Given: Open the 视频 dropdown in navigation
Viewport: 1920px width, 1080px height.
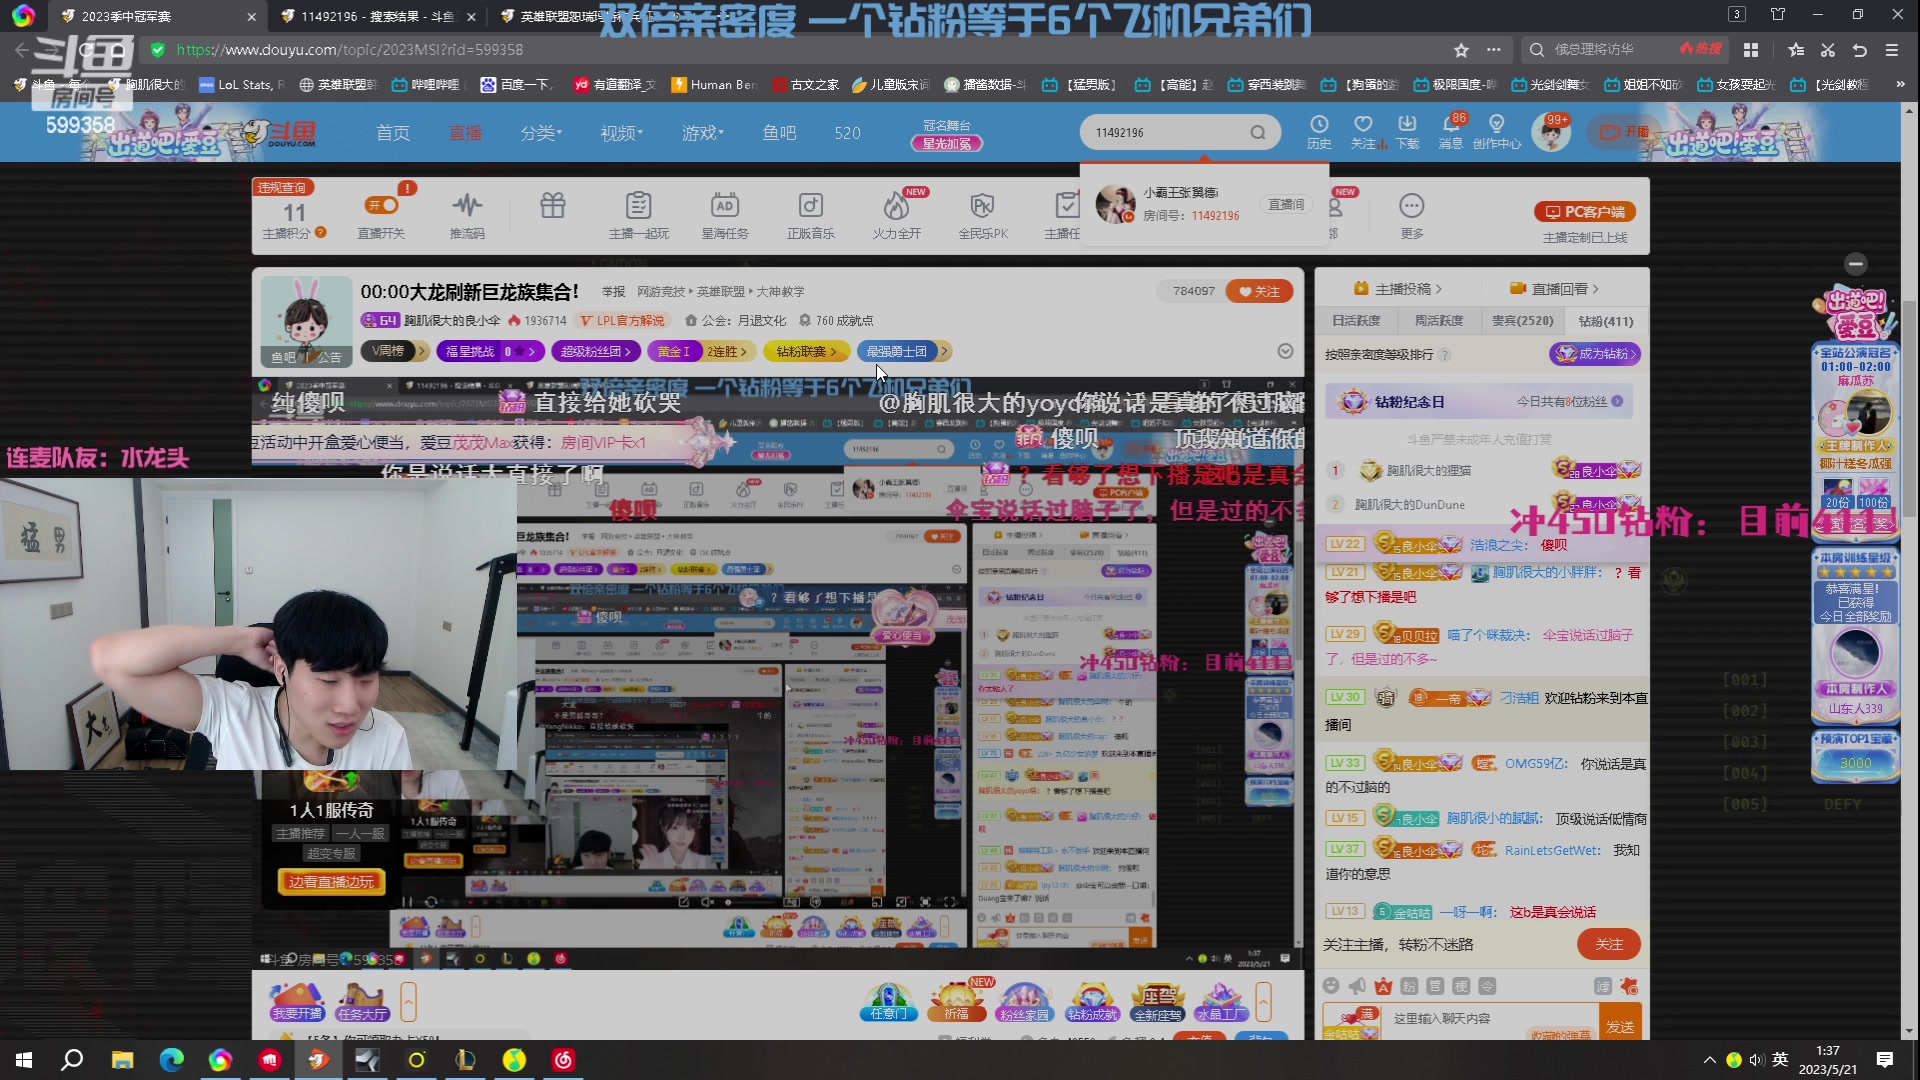Looking at the screenshot, I should pos(621,133).
